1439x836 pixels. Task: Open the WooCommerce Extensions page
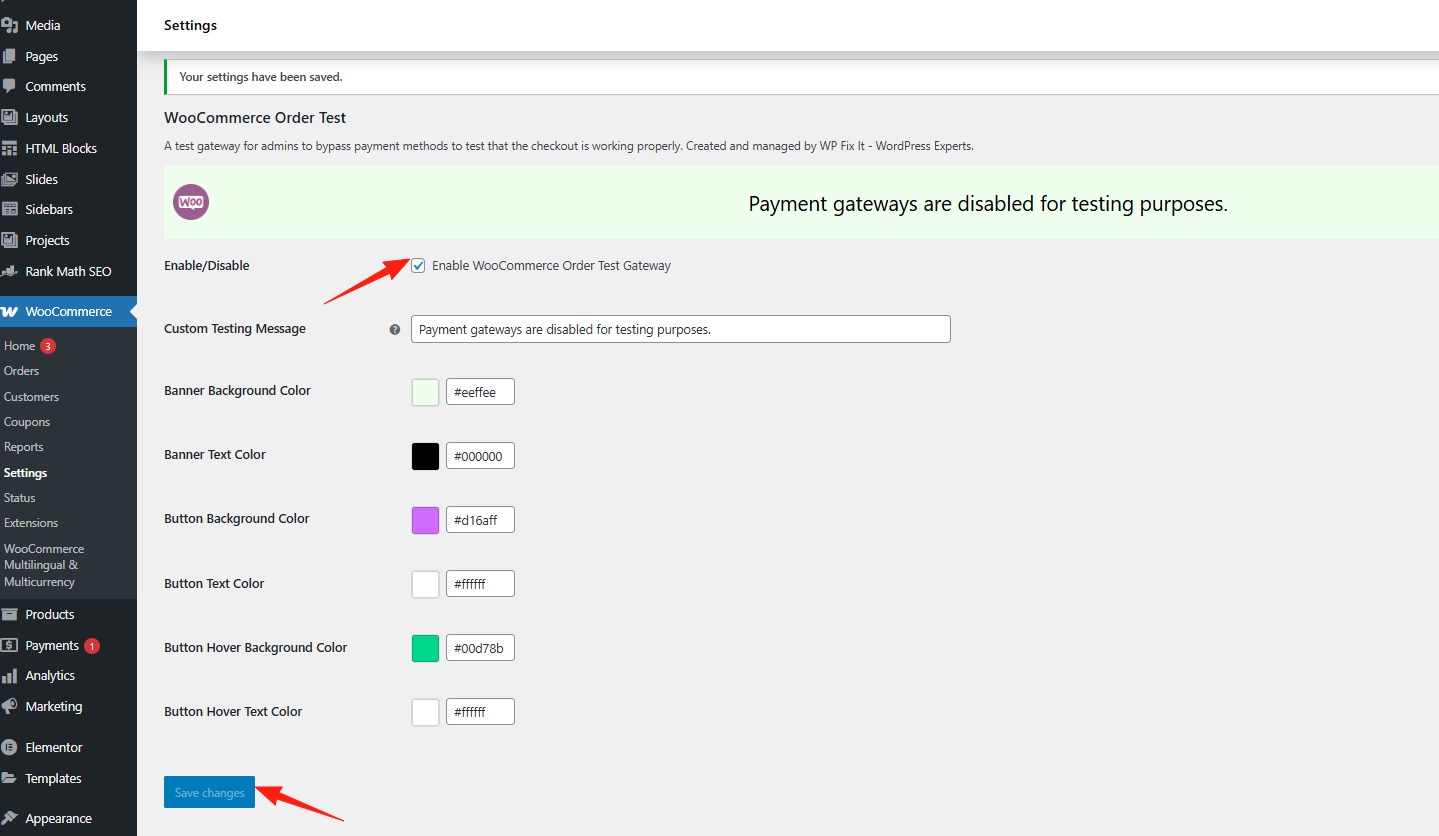click(31, 522)
